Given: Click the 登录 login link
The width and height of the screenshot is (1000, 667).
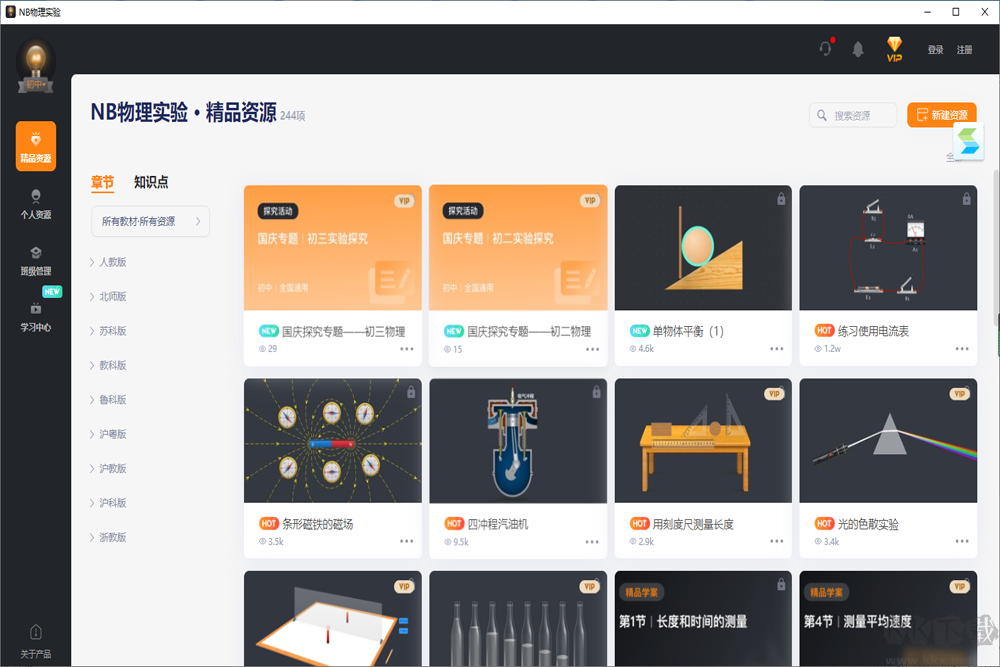Looking at the screenshot, I should click(x=935, y=48).
